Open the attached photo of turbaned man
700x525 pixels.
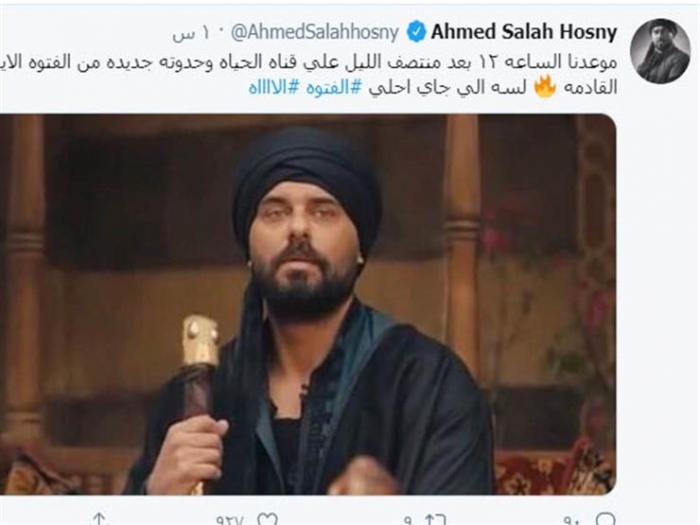coord(308,304)
